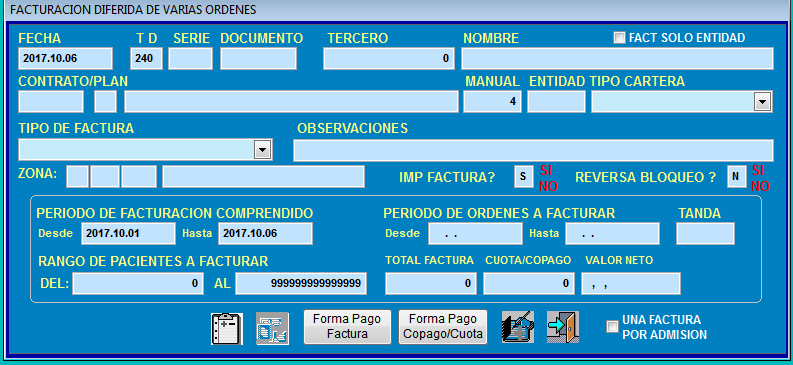Toggle UNA FACTURA POR ADMISION checkbox
The height and width of the screenshot is (365, 793).
(612, 327)
